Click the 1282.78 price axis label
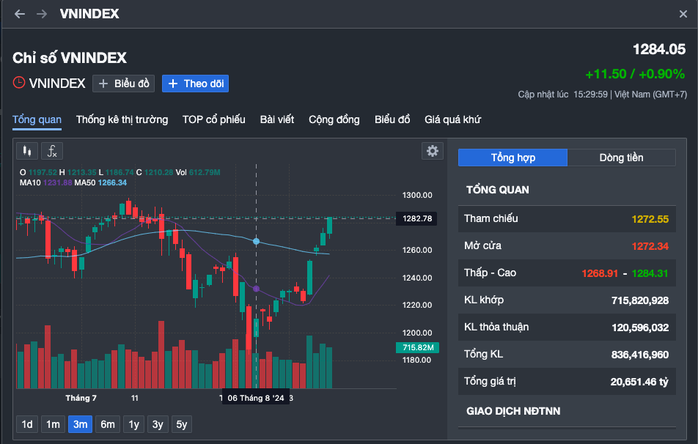 pyautogui.click(x=417, y=219)
